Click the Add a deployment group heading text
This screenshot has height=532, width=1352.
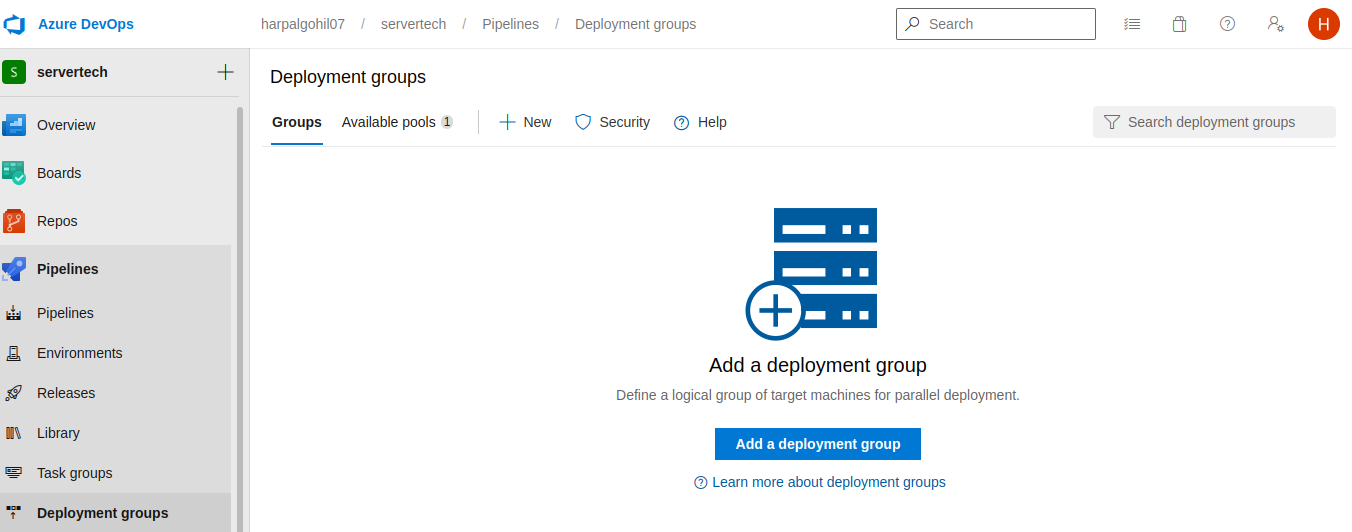pyautogui.click(x=818, y=365)
